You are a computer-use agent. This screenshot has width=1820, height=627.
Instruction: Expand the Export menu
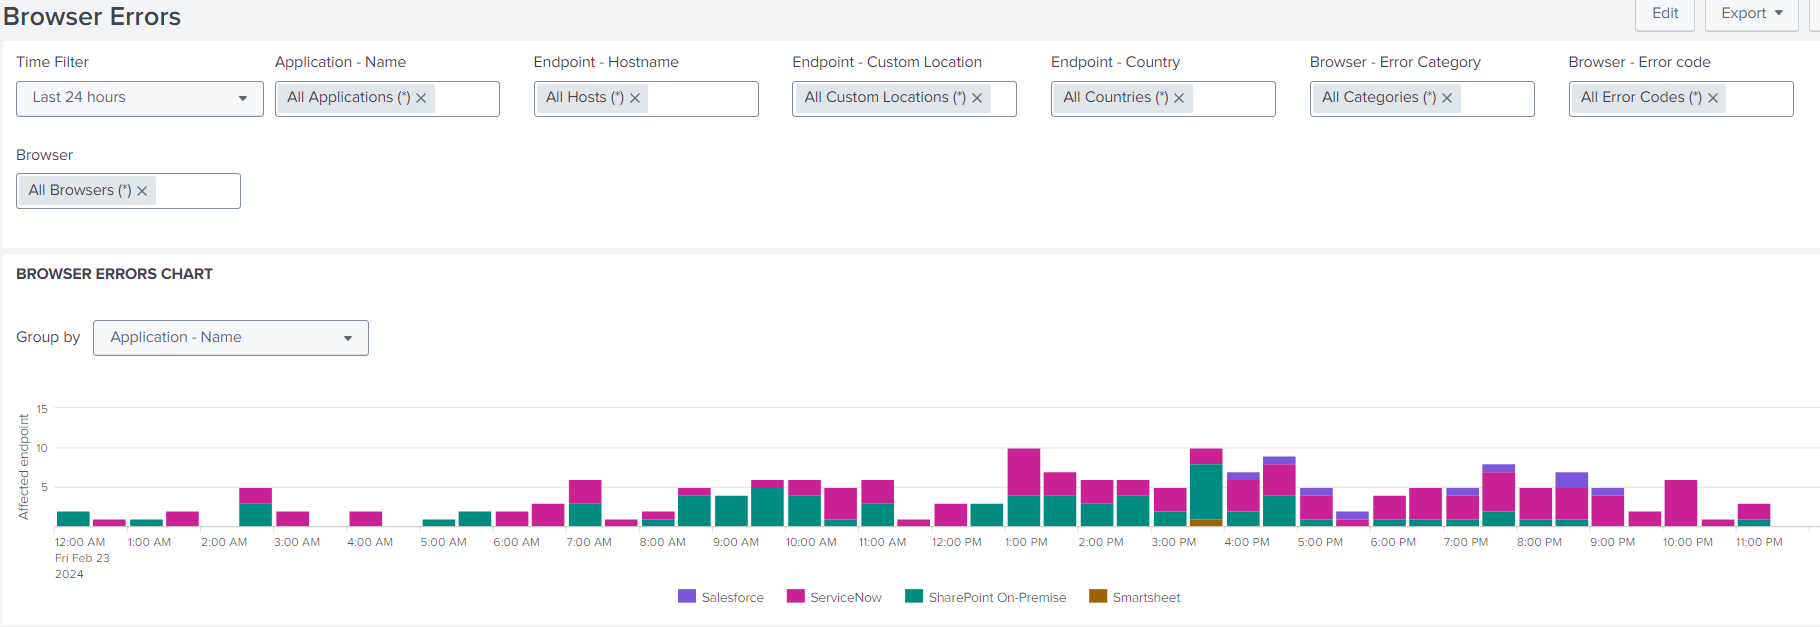(1751, 13)
